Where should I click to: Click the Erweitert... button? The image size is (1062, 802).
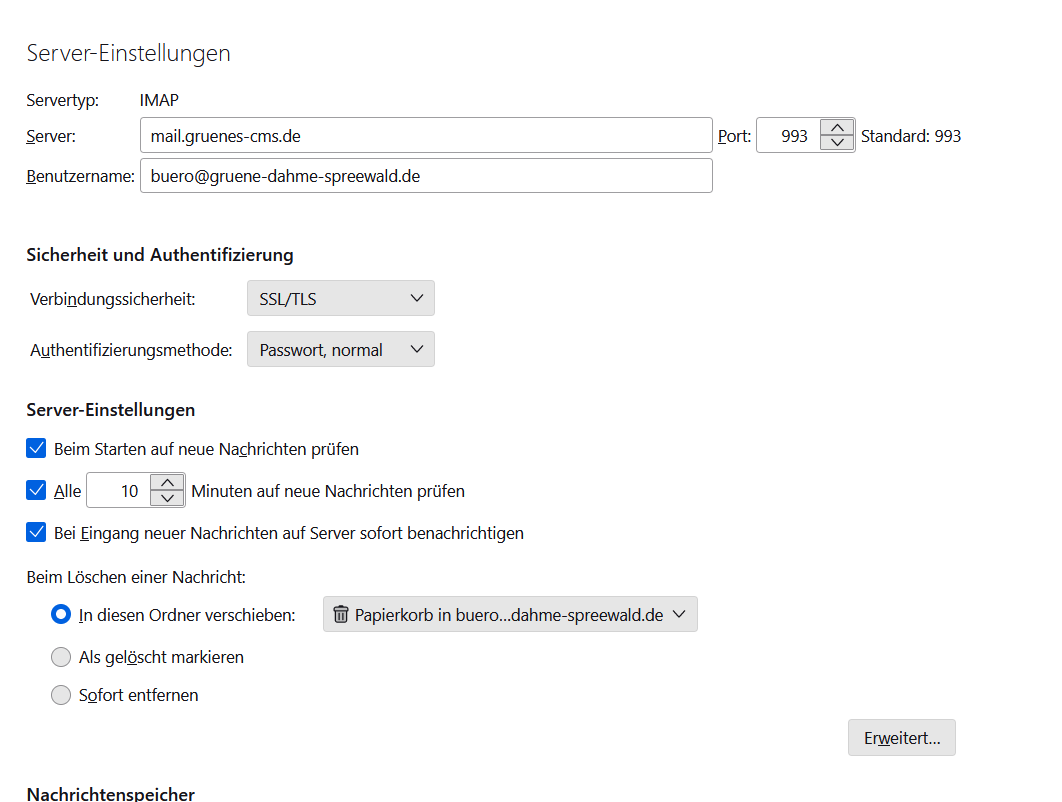point(901,738)
